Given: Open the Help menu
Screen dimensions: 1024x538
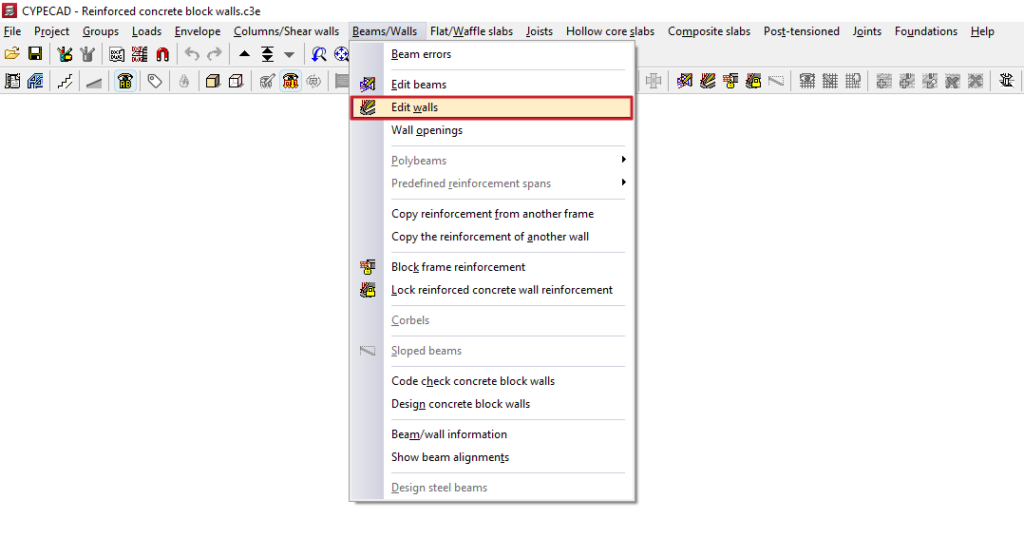Looking at the screenshot, I should coord(982,31).
